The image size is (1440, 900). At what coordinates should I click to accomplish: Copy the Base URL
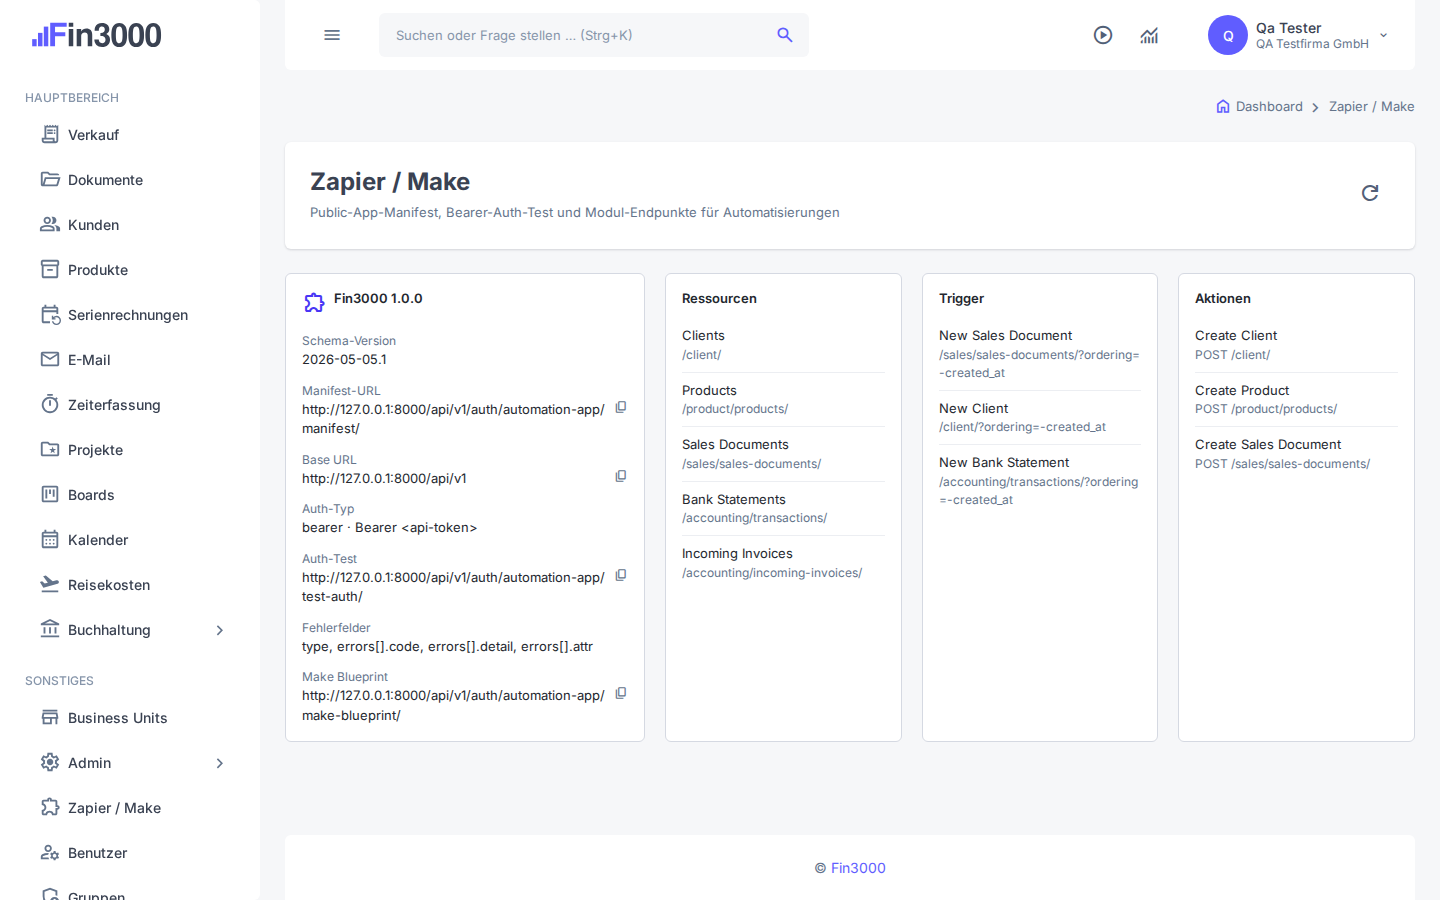click(621, 476)
